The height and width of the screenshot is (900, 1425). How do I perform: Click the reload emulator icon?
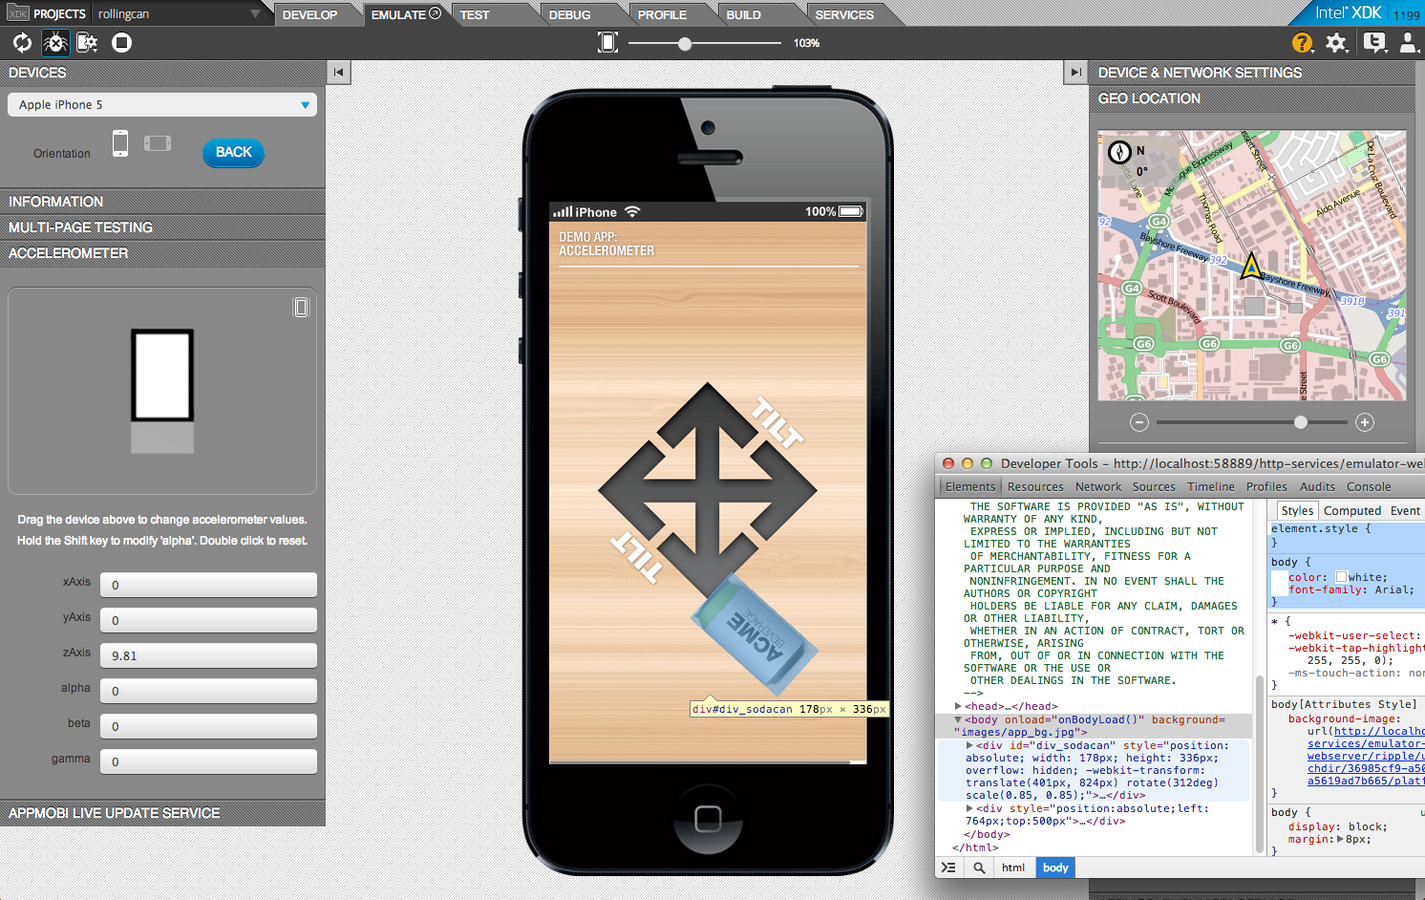pyautogui.click(x=22, y=42)
